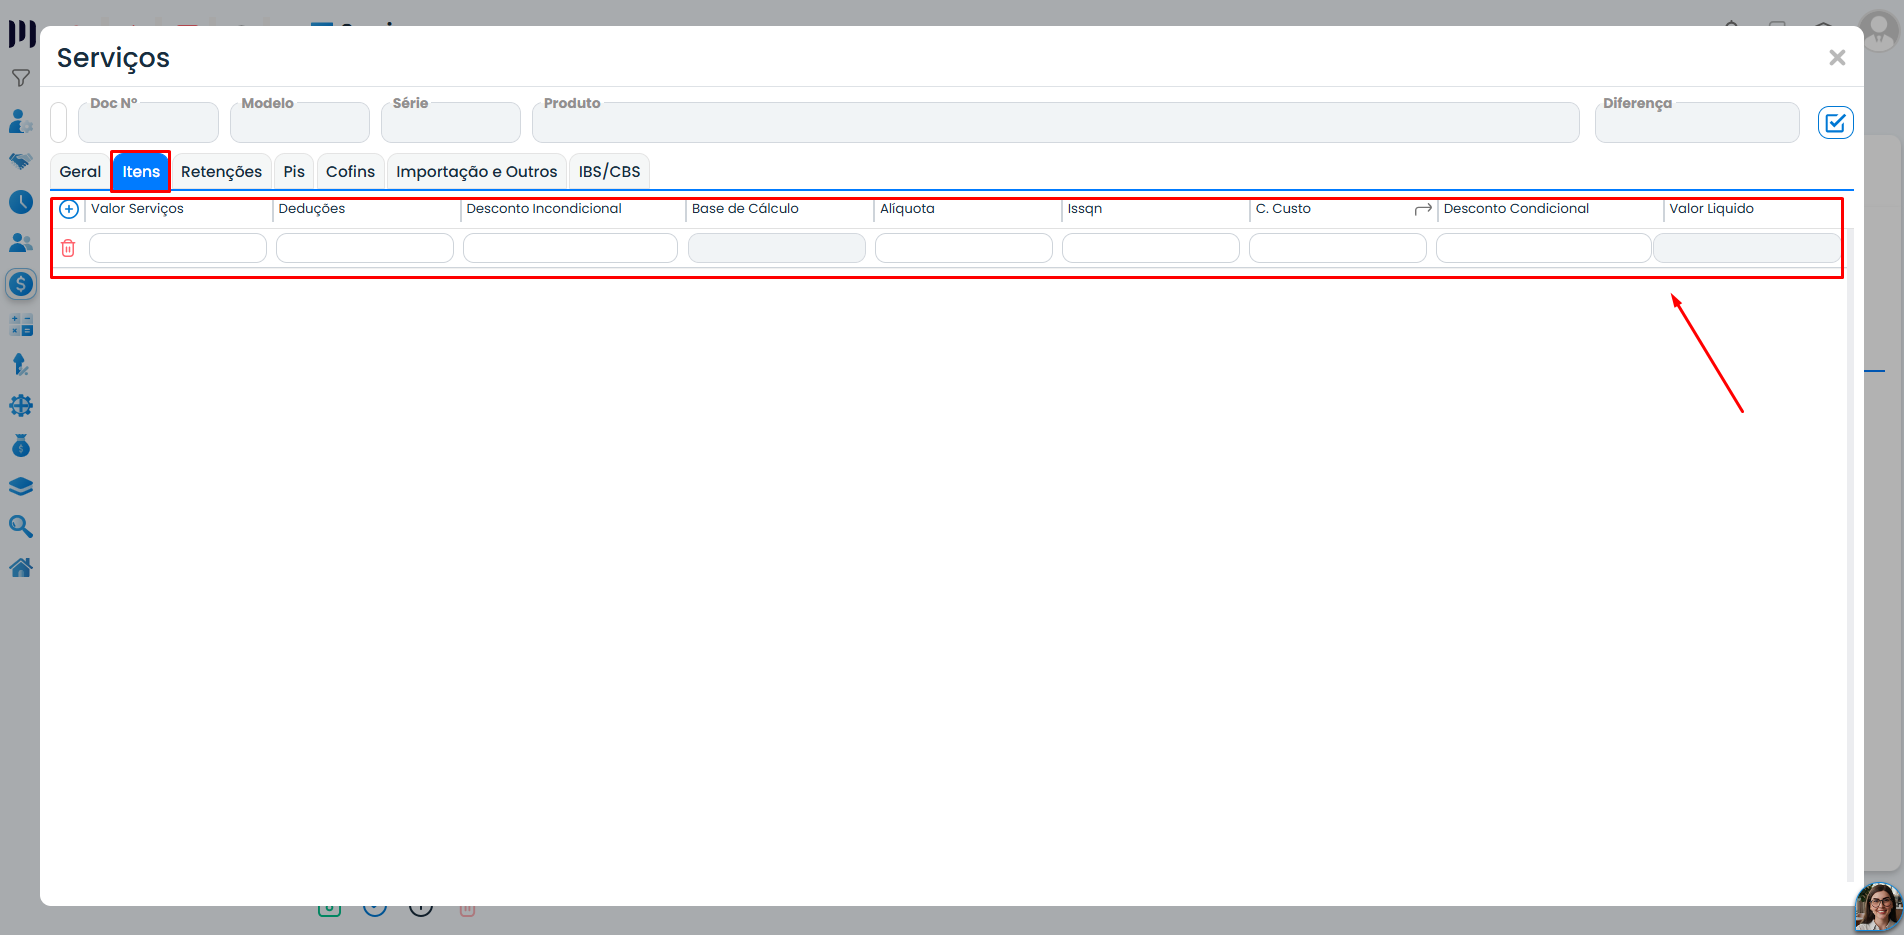This screenshot has width=1904, height=935.
Task: Close the Serviços dialog
Action: pyautogui.click(x=1837, y=58)
